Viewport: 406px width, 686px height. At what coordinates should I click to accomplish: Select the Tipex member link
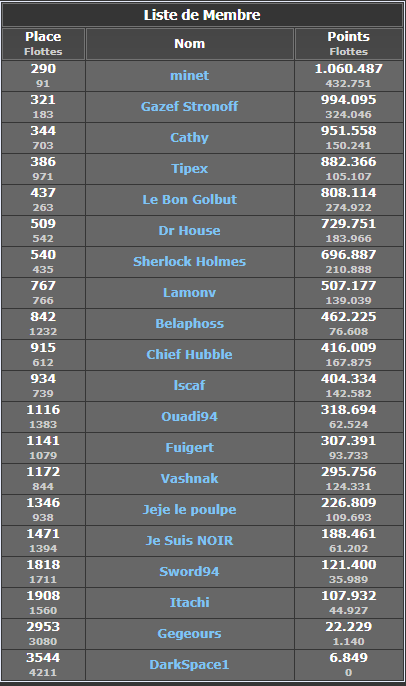click(x=189, y=169)
